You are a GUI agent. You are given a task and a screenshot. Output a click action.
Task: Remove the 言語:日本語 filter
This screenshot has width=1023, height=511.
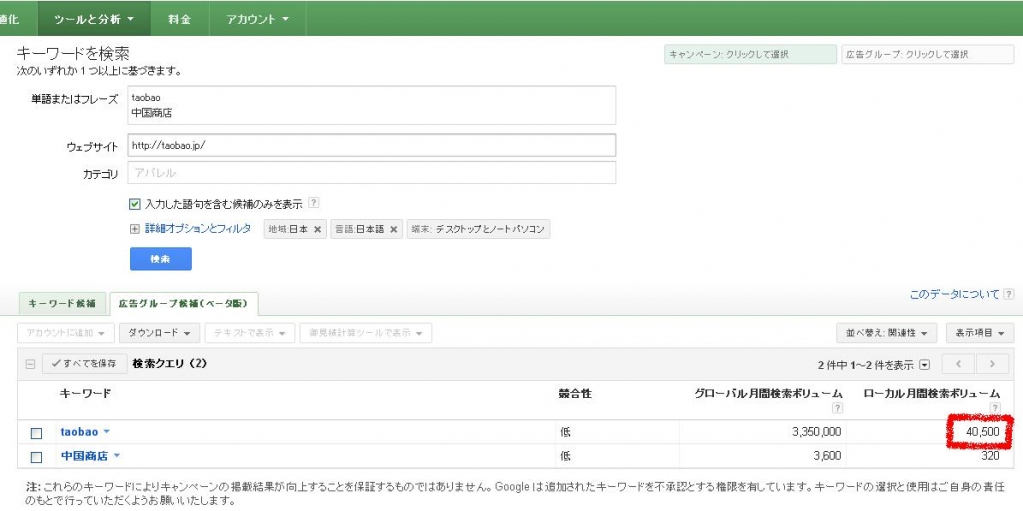point(393,230)
